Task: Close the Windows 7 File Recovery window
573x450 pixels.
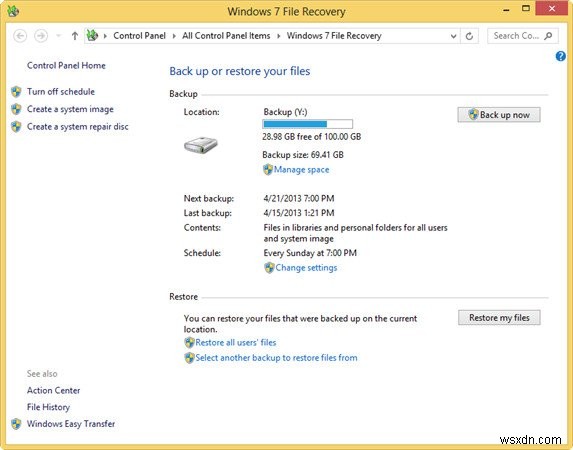Action: tap(552, 9)
